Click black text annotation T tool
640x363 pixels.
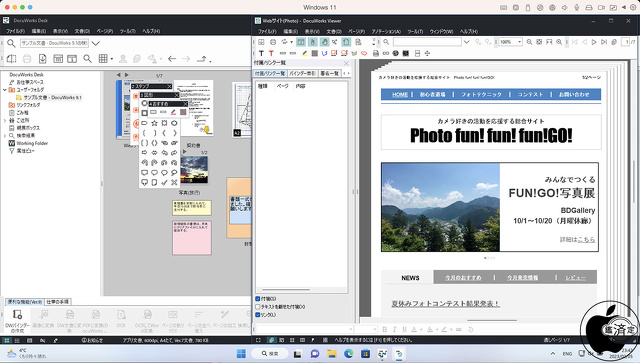pyautogui.click(x=261, y=53)
